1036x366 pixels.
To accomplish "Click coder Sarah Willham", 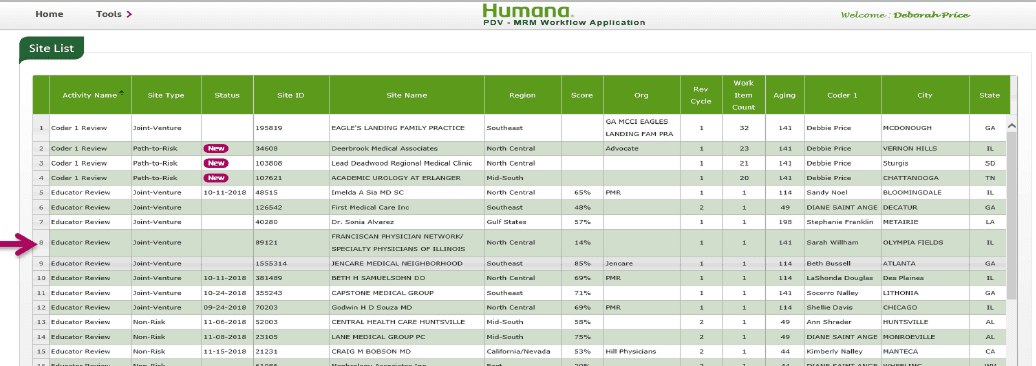I will pyautogui.click(x=832, y=242).
